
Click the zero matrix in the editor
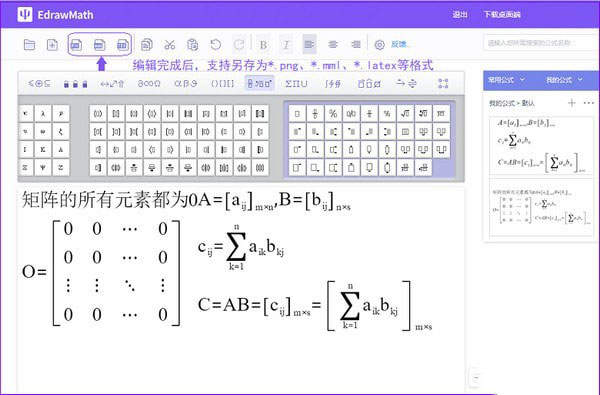coord(101,272)
